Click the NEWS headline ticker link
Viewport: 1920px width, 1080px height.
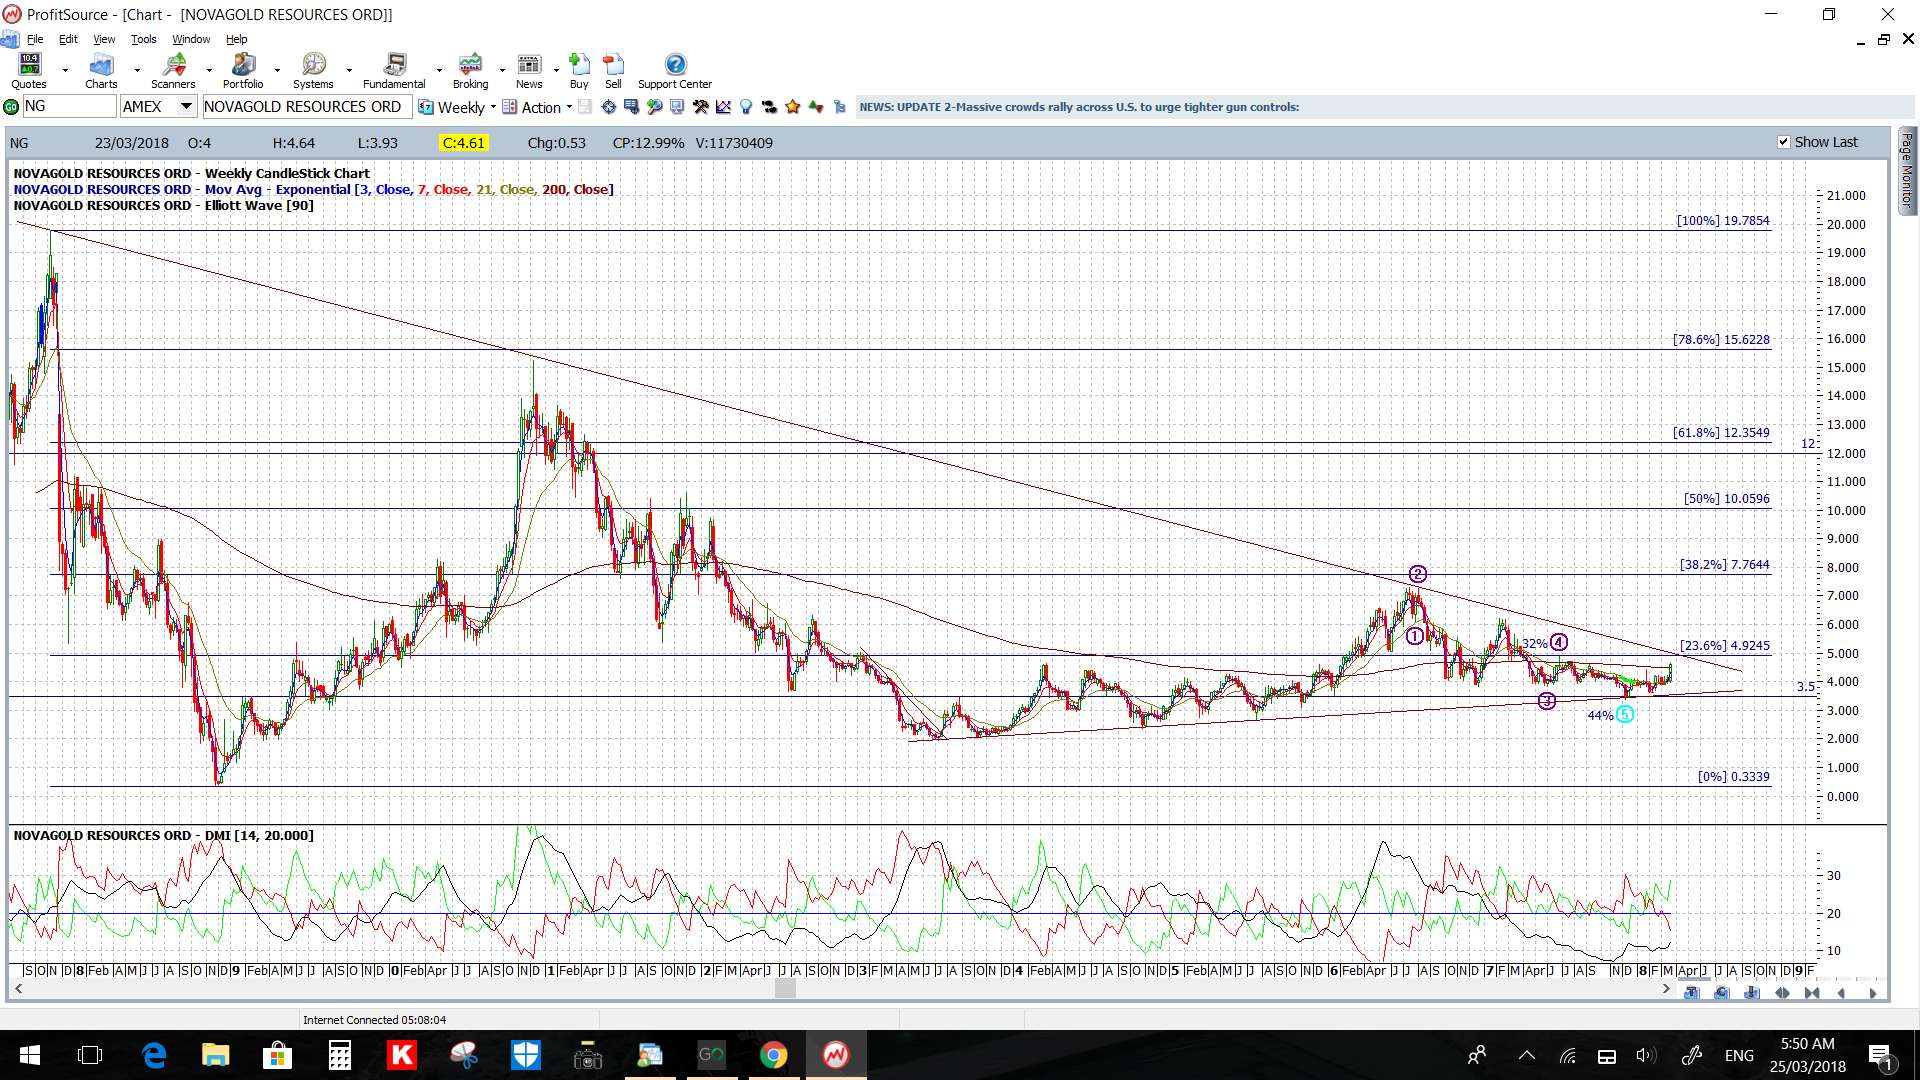pyautogui.click(x=1079, y=107)
